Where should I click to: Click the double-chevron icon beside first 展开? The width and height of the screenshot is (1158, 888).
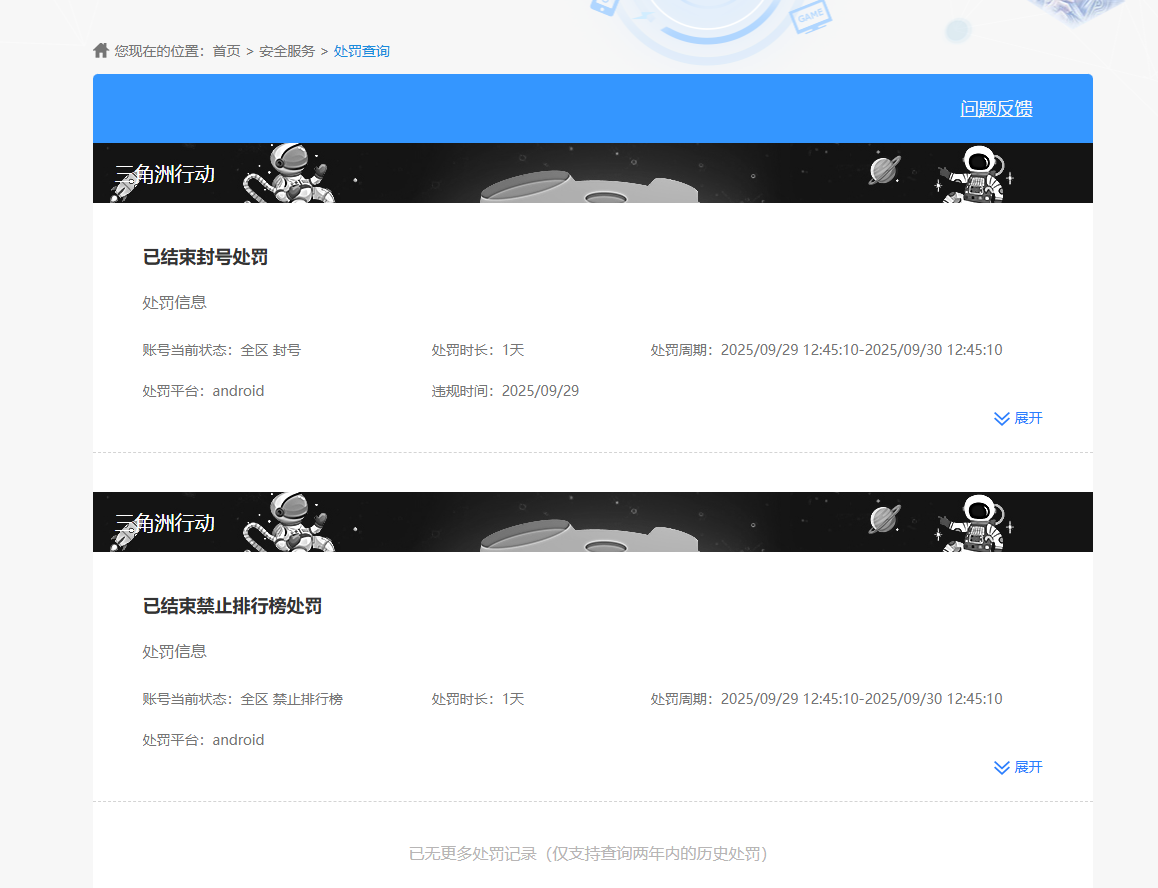pos(1000,418)
